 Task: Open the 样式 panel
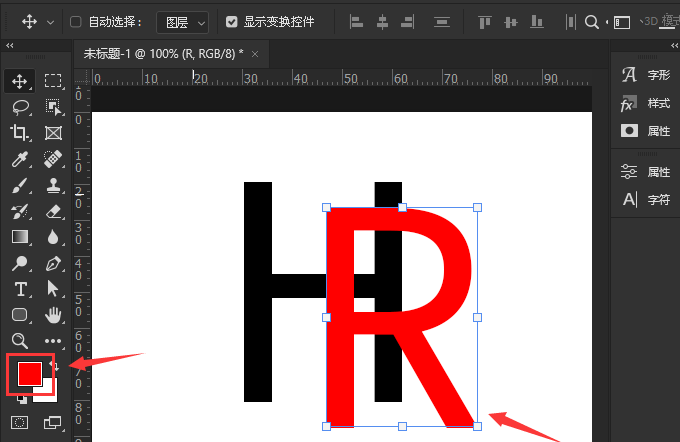coord(646,103)
